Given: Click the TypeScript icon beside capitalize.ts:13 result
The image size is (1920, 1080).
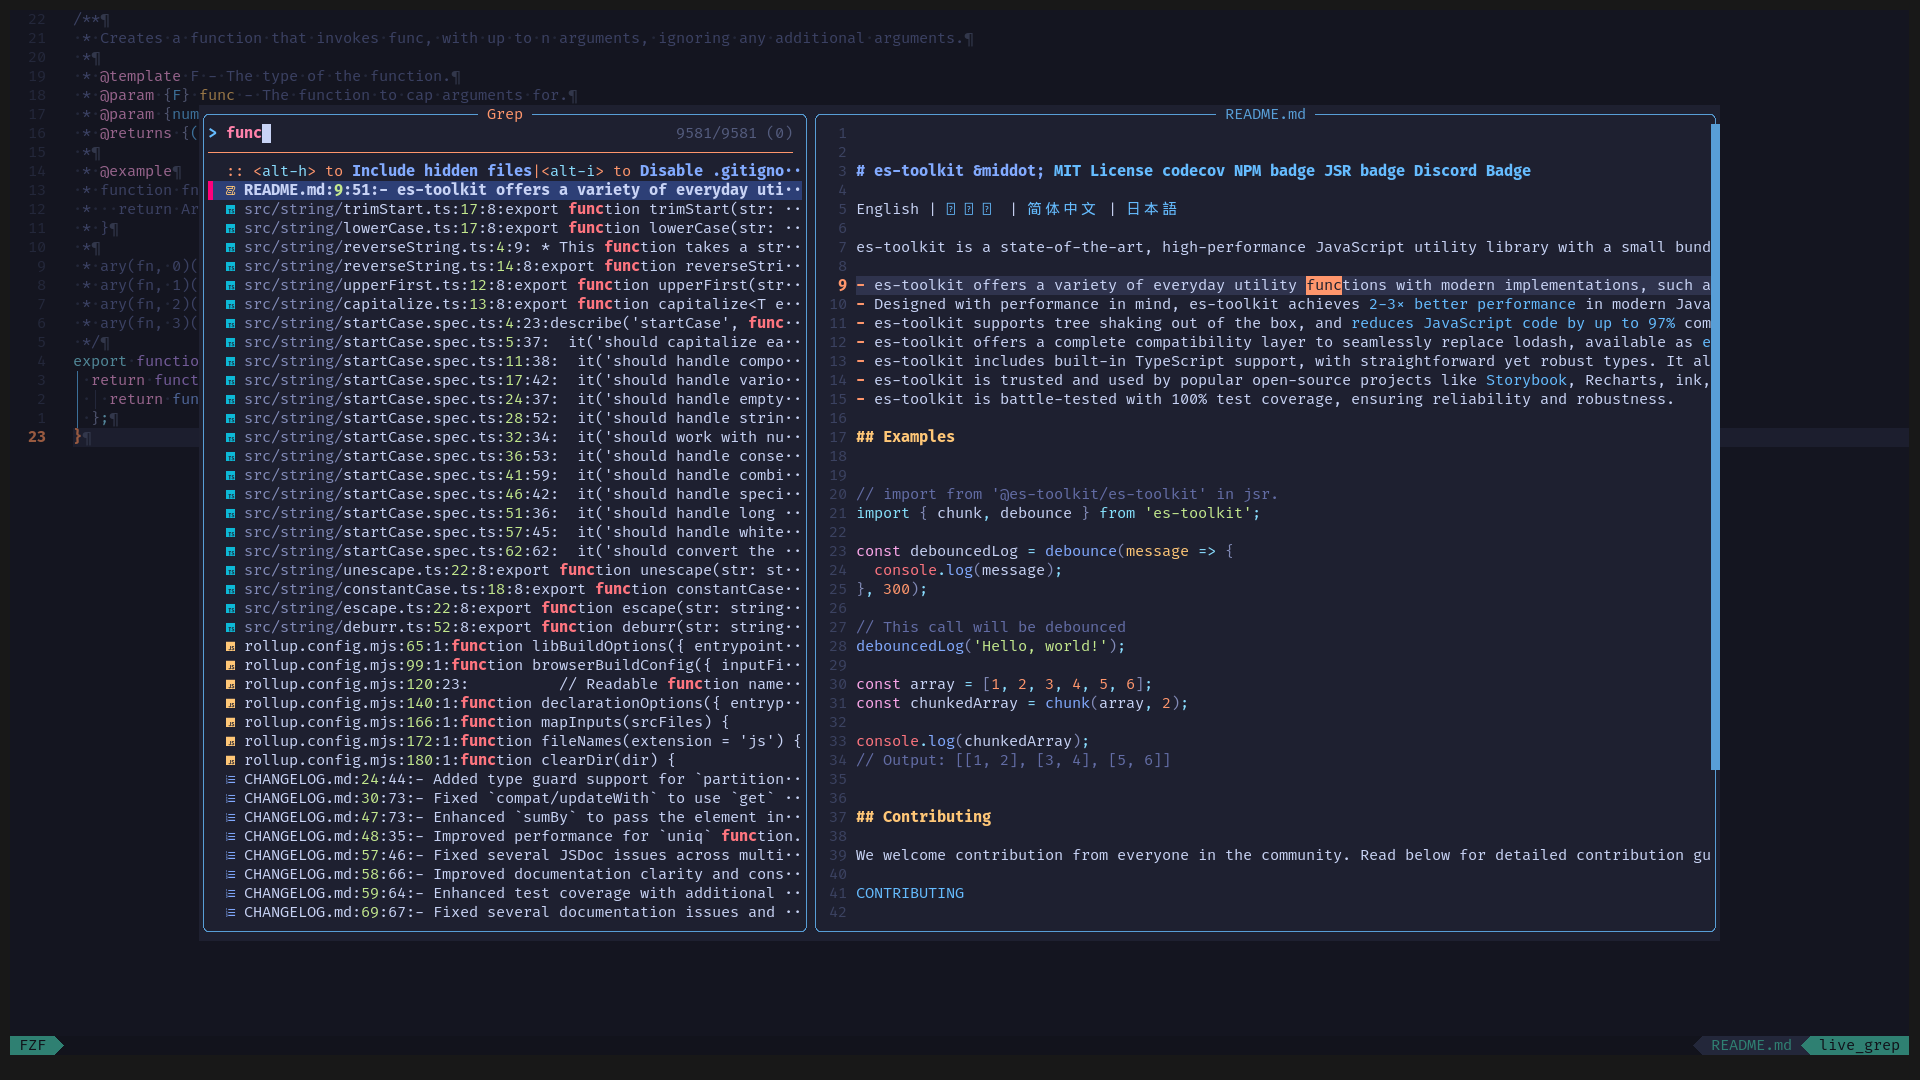Looking at the screenshot, I should point(231,304).
